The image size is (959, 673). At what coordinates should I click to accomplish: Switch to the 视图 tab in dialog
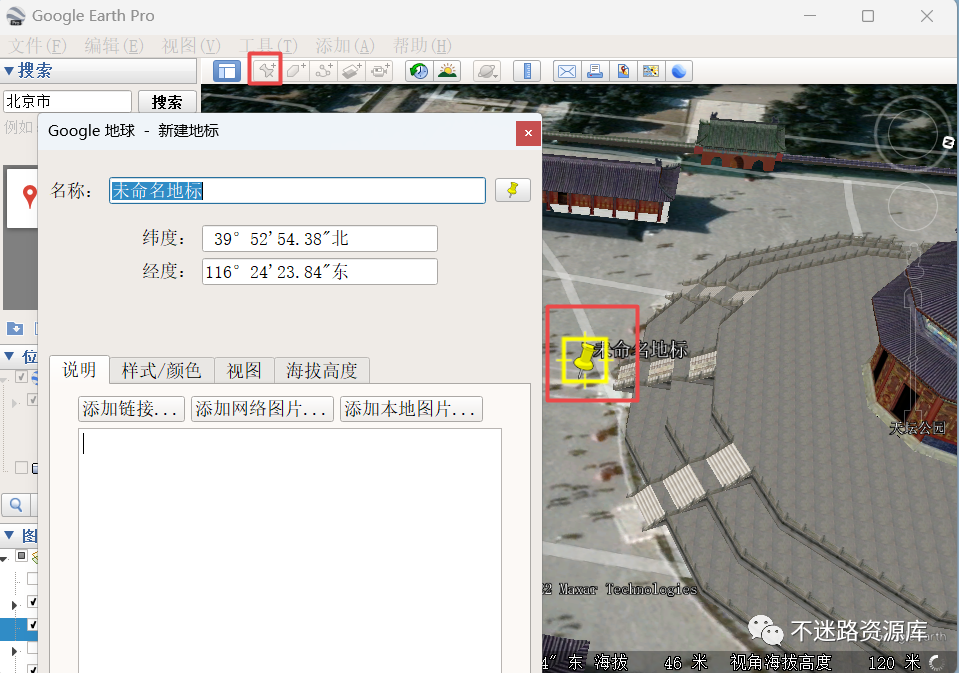pos(245,370)
